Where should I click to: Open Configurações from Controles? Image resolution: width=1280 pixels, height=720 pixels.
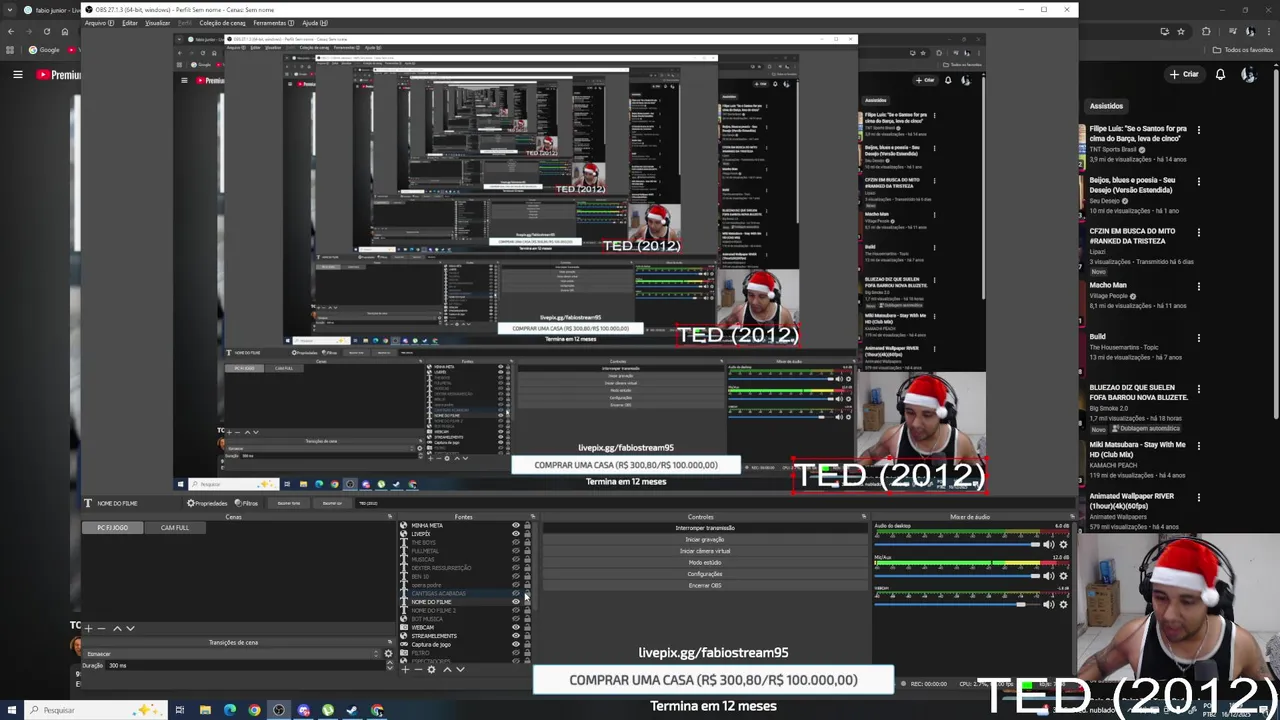704,574
